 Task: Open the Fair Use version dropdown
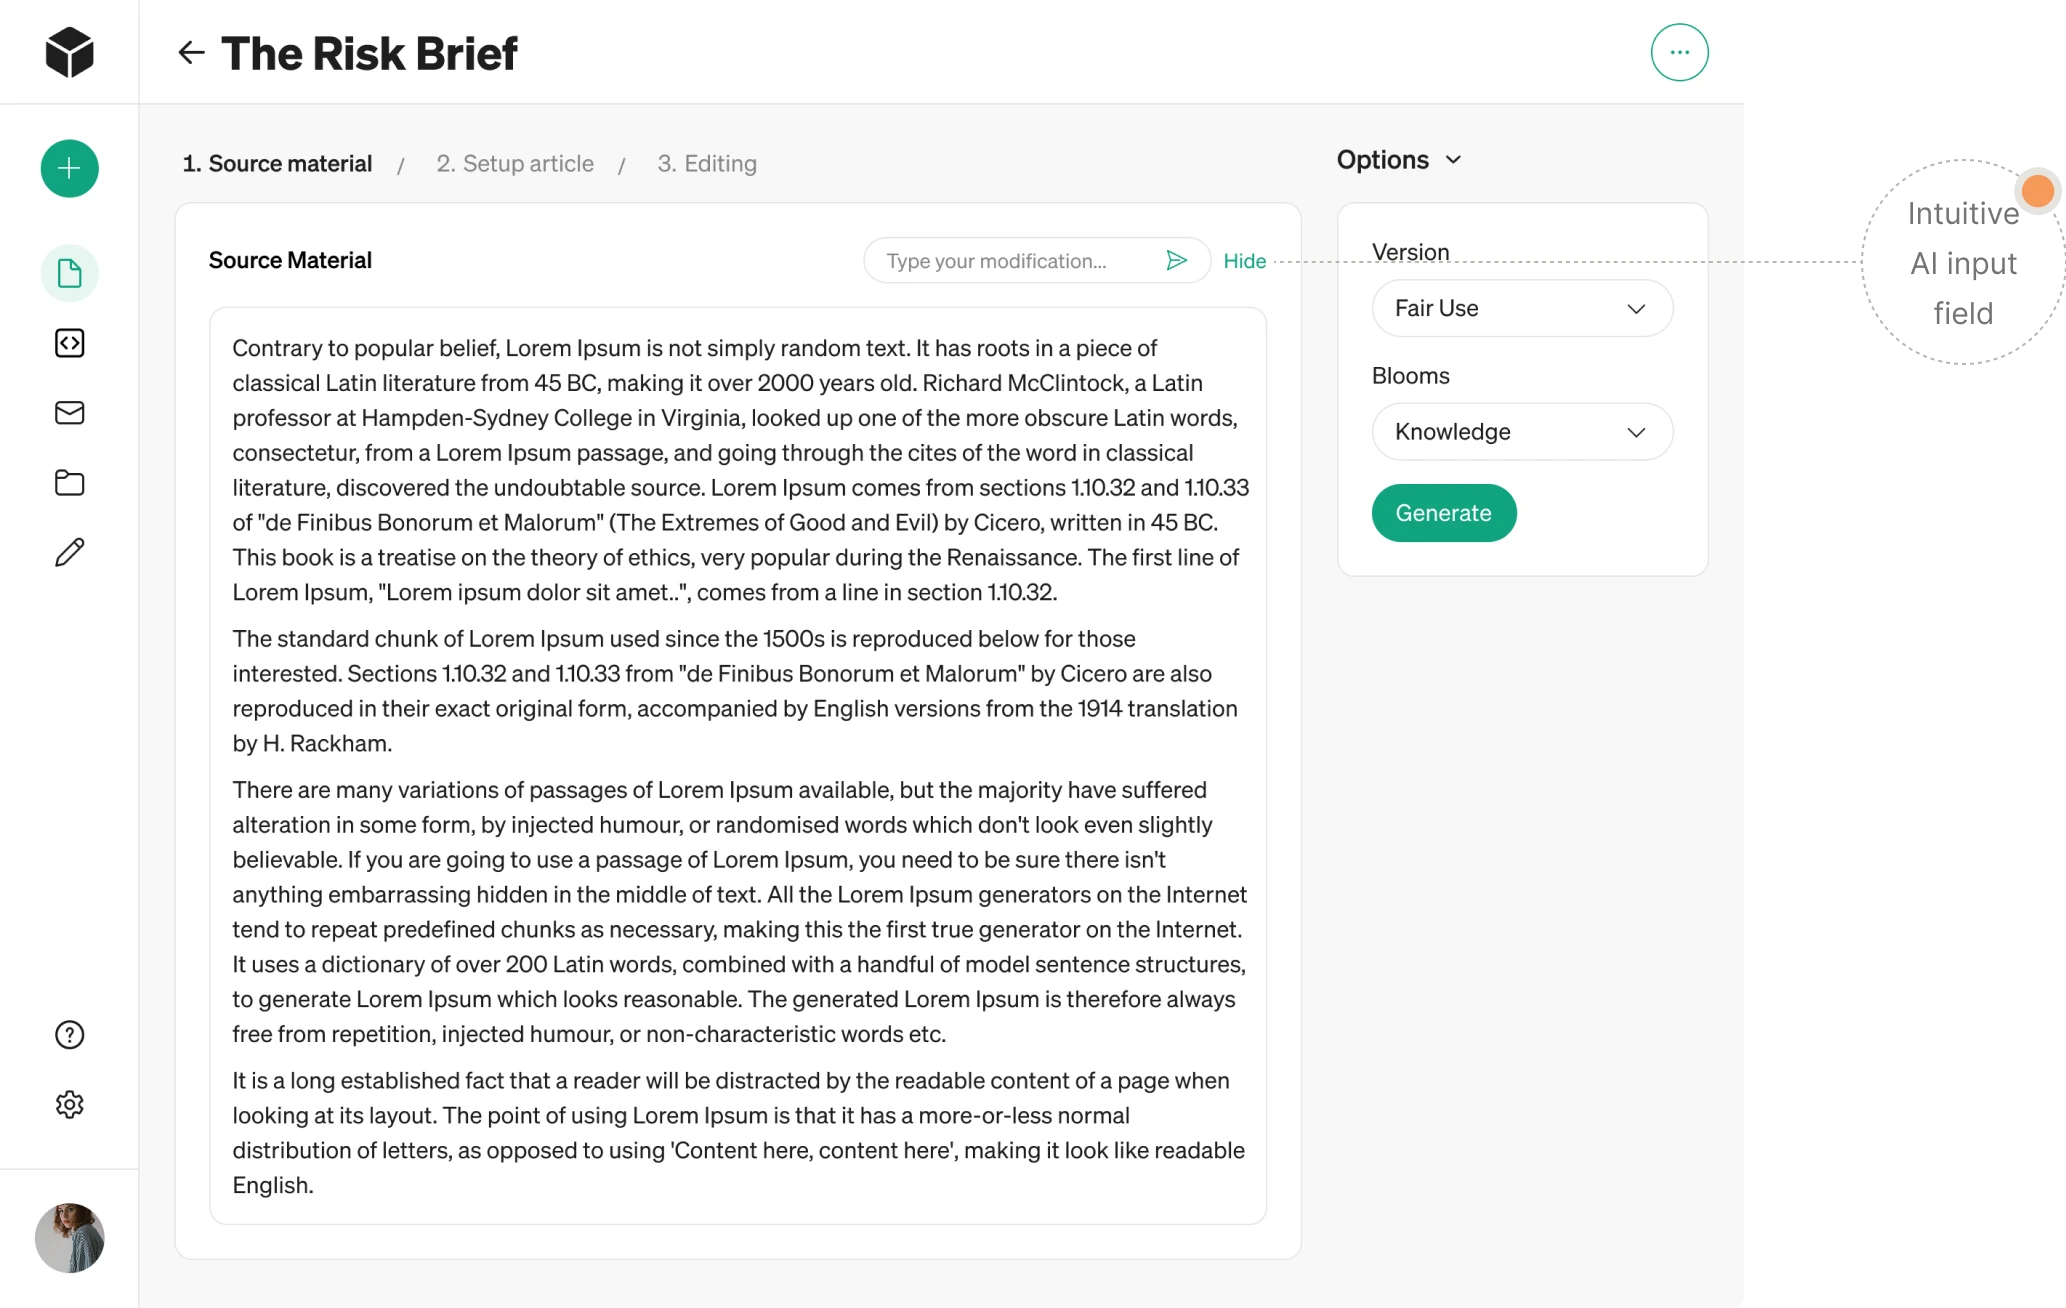[1521, 308]
